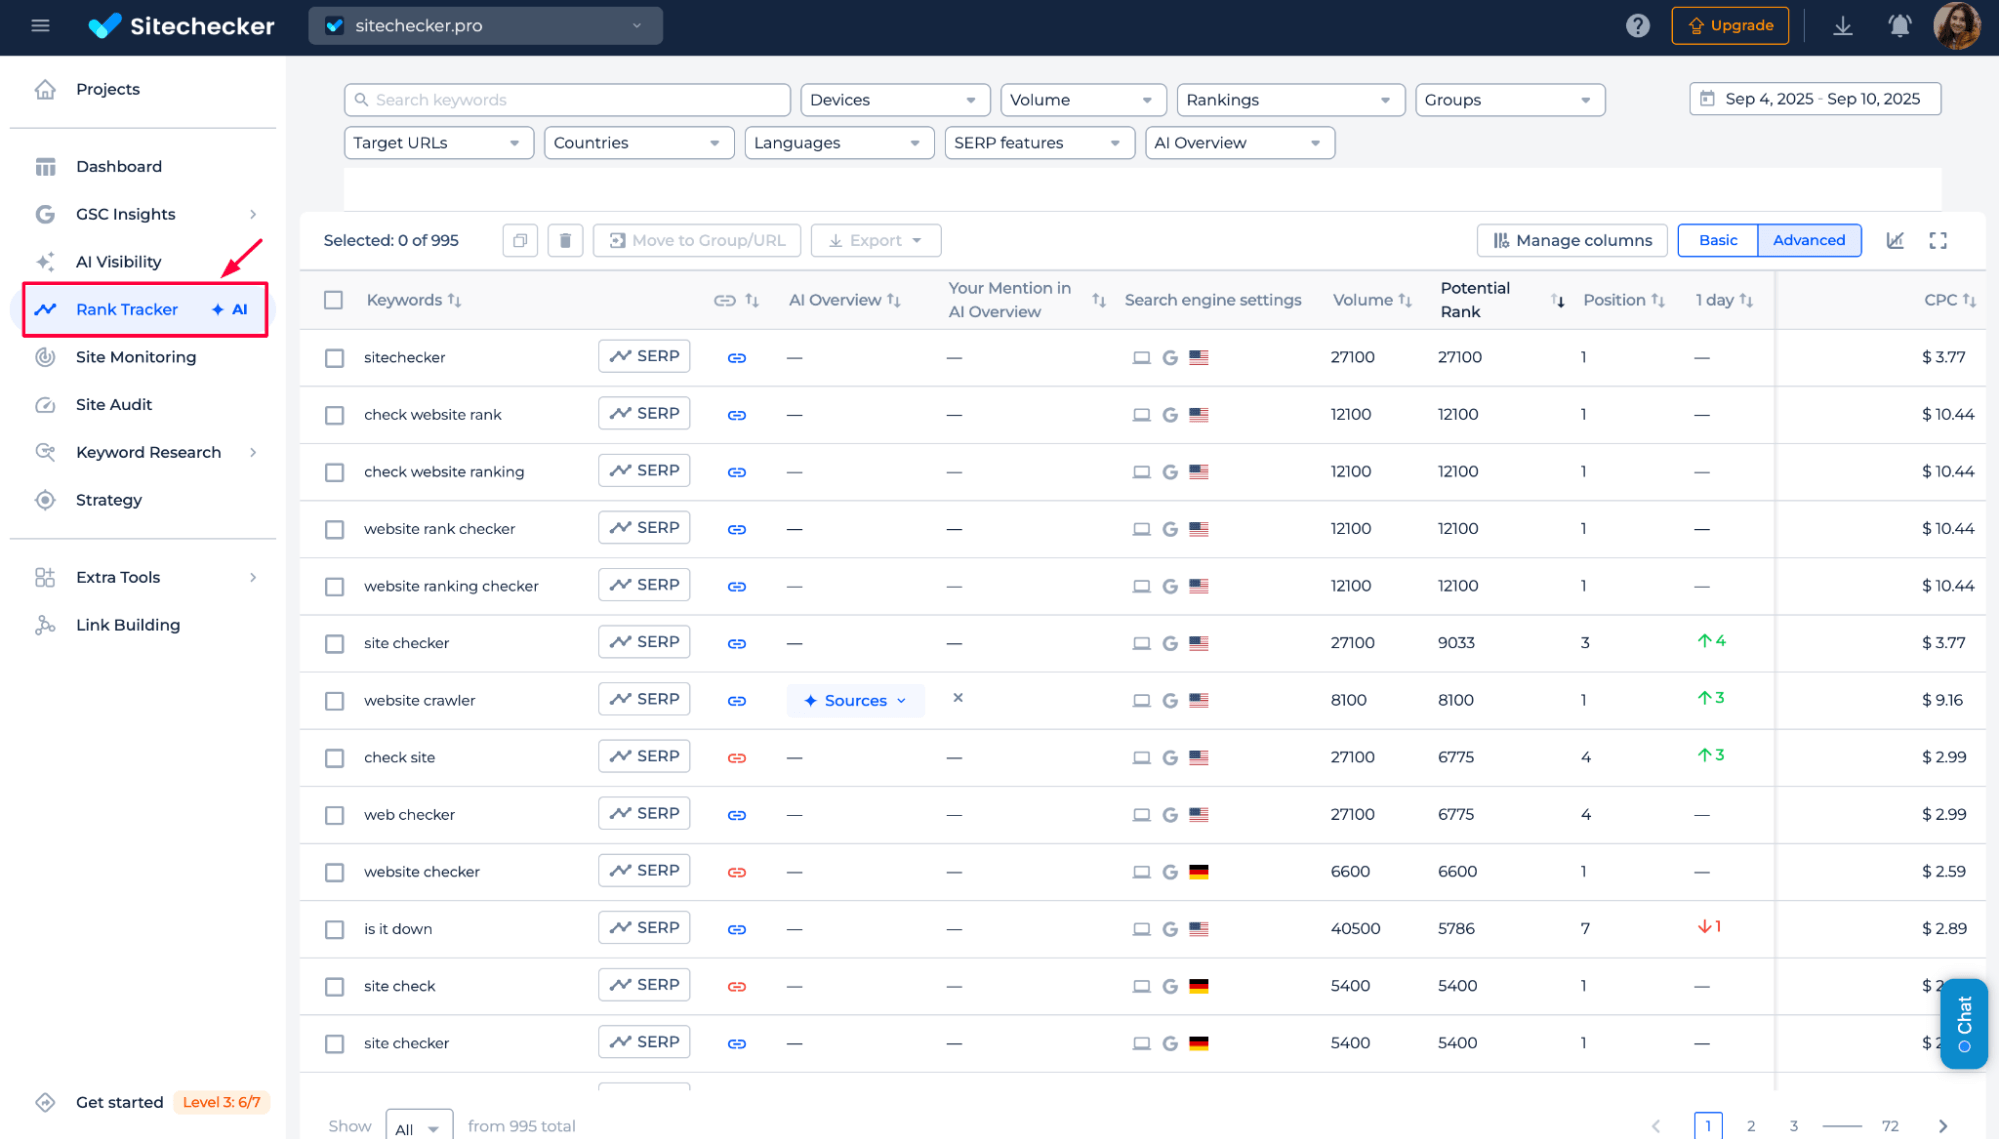Check the is it down checkbox
Image resolution: width=1999 pixels, height=1140 pixels.
click(334, 929)
